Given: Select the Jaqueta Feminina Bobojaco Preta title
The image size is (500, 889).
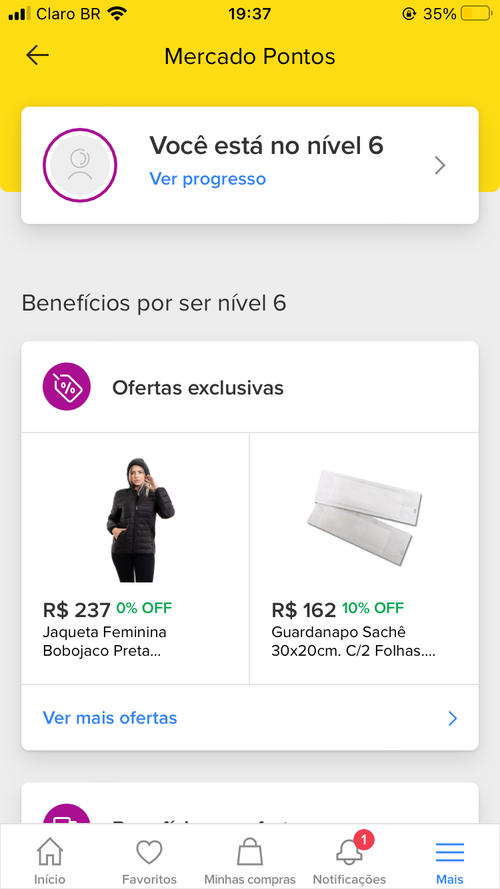Looking at the screenshot, I should pyautogui.click(x=105, y=641).
